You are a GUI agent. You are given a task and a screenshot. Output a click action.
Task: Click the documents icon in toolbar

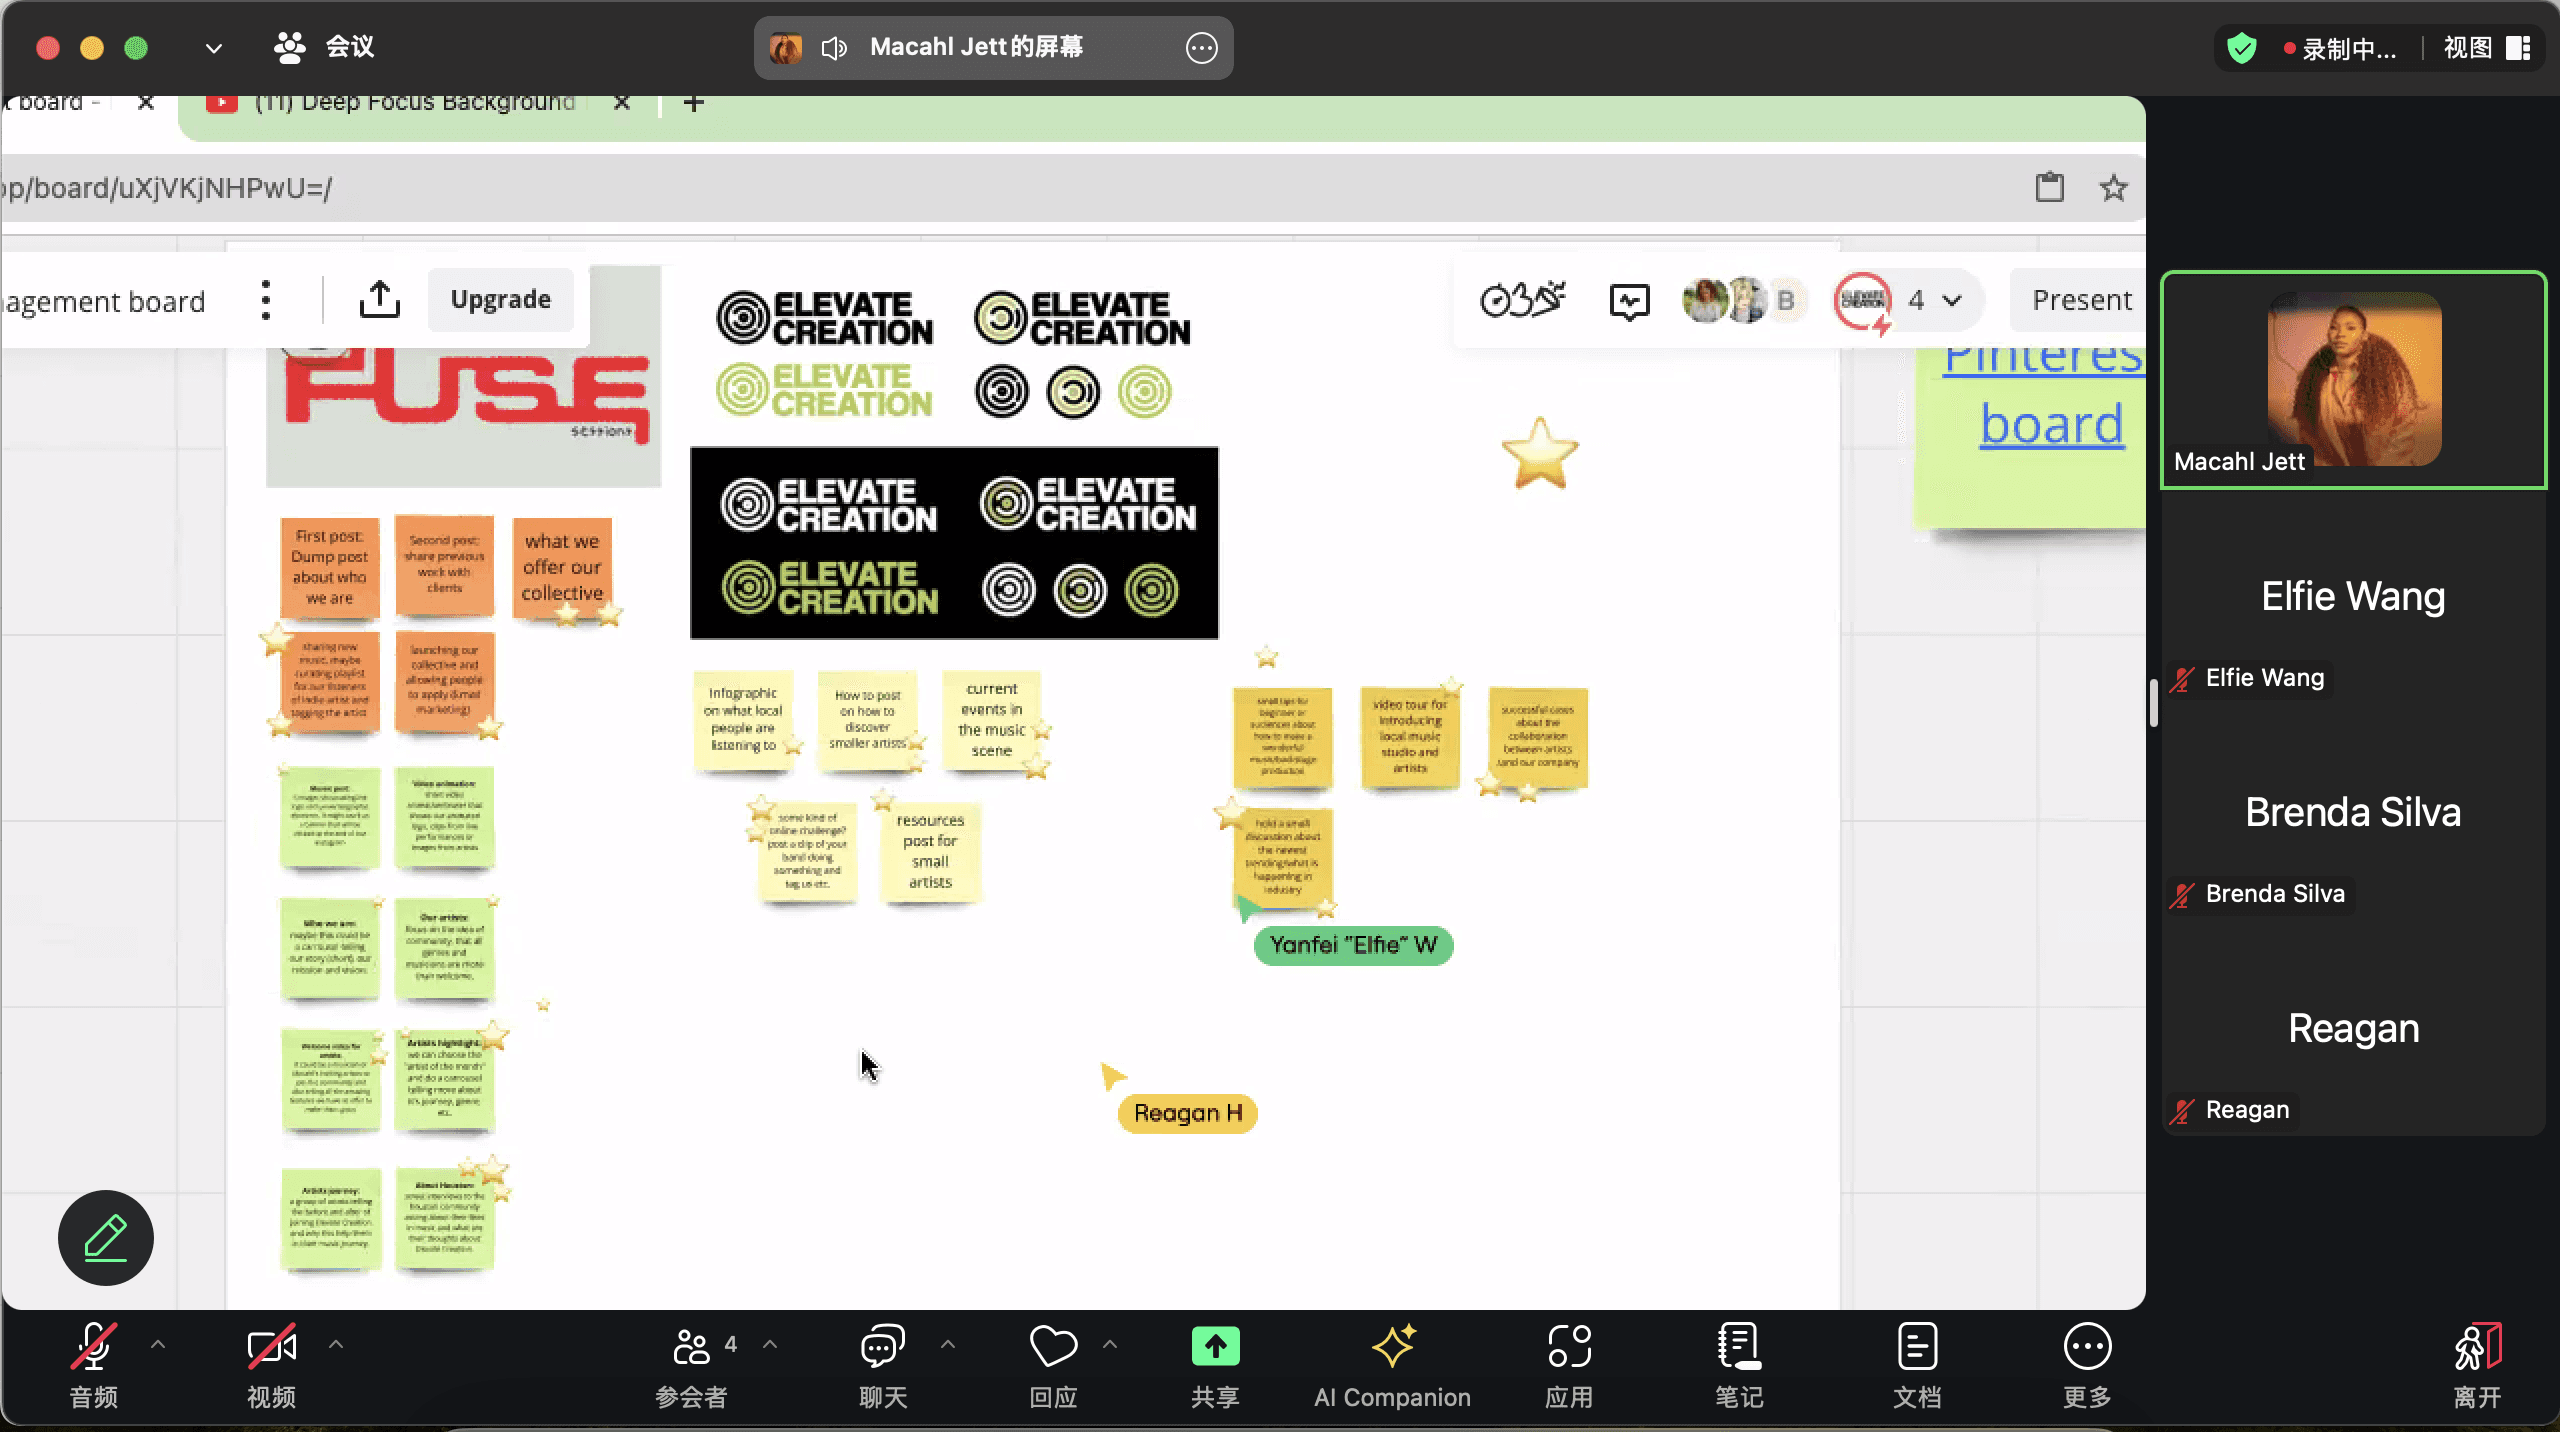[x=1916, y=1346]
